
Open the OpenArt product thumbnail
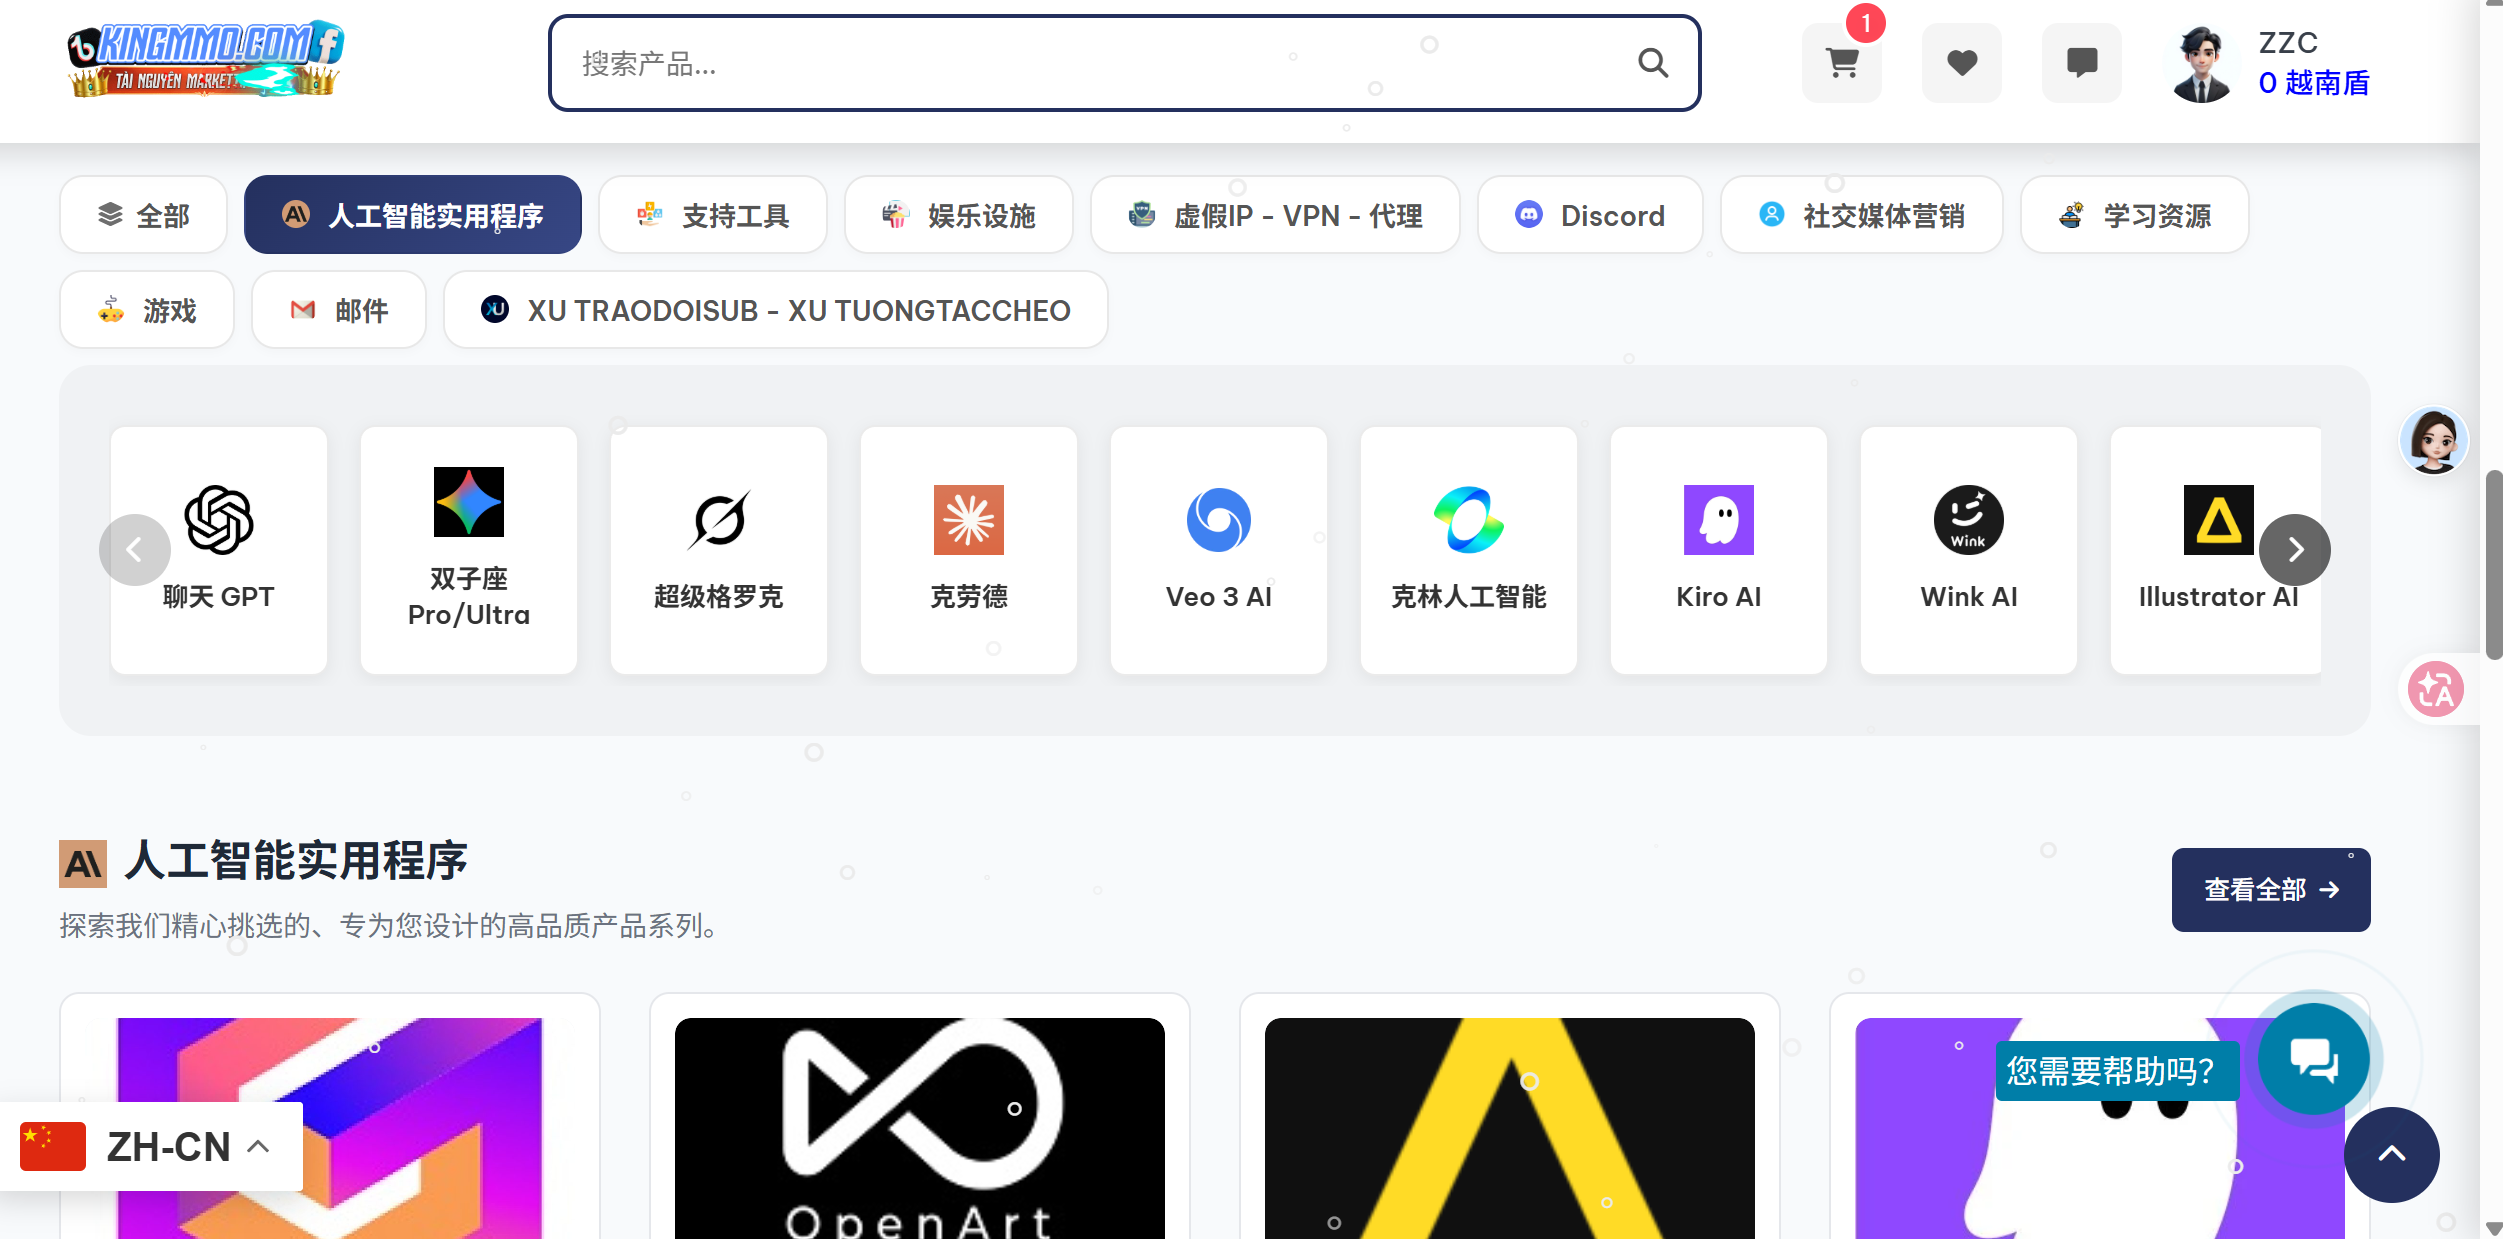tap(919, 1128)
